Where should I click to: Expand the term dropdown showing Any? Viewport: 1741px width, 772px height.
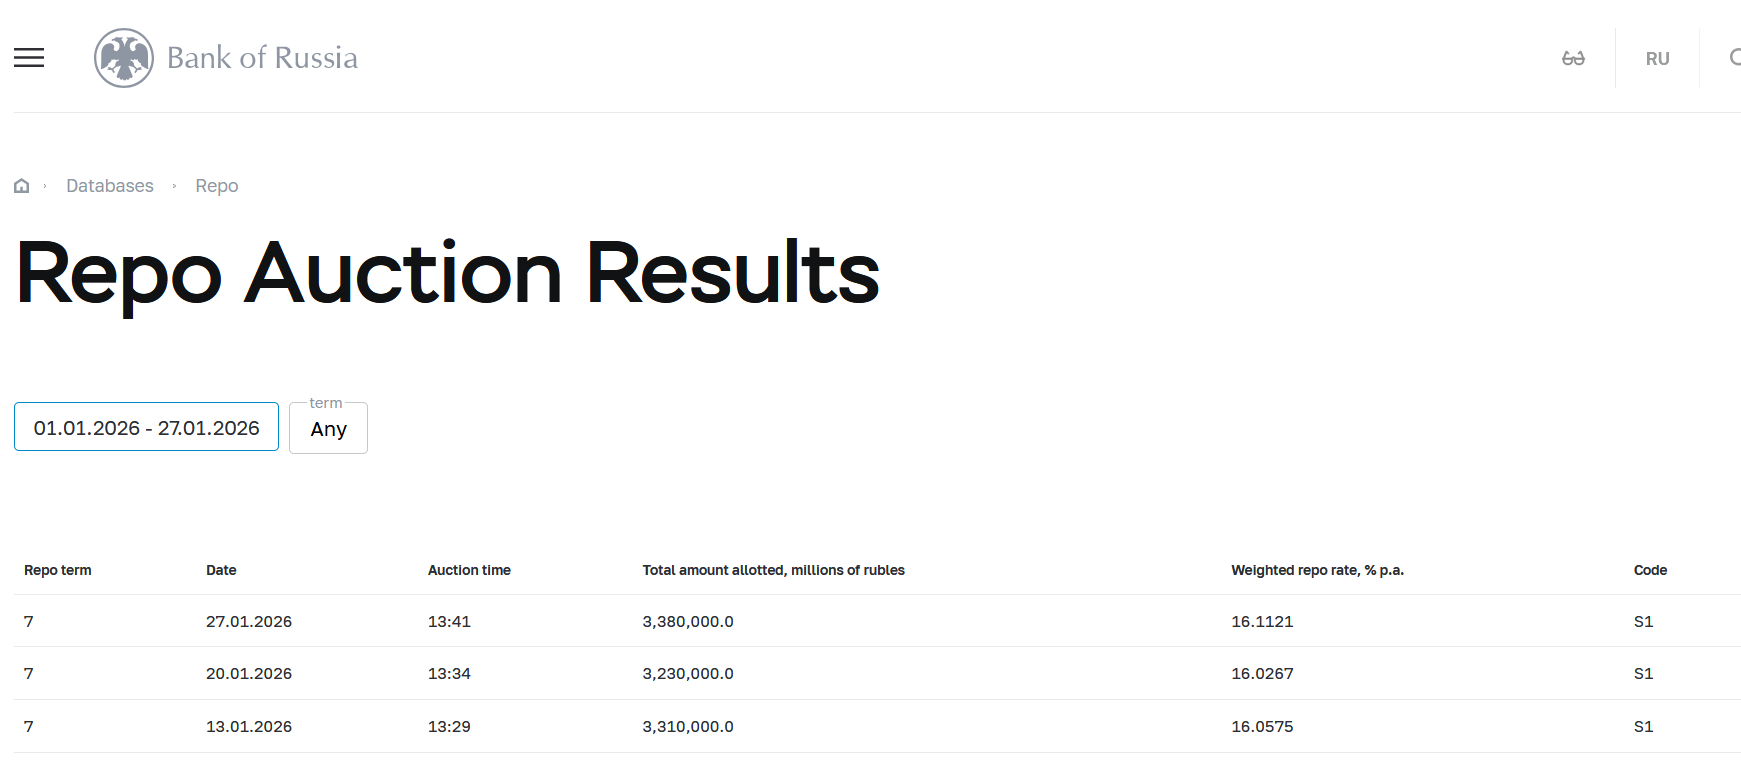coord(328,429)
